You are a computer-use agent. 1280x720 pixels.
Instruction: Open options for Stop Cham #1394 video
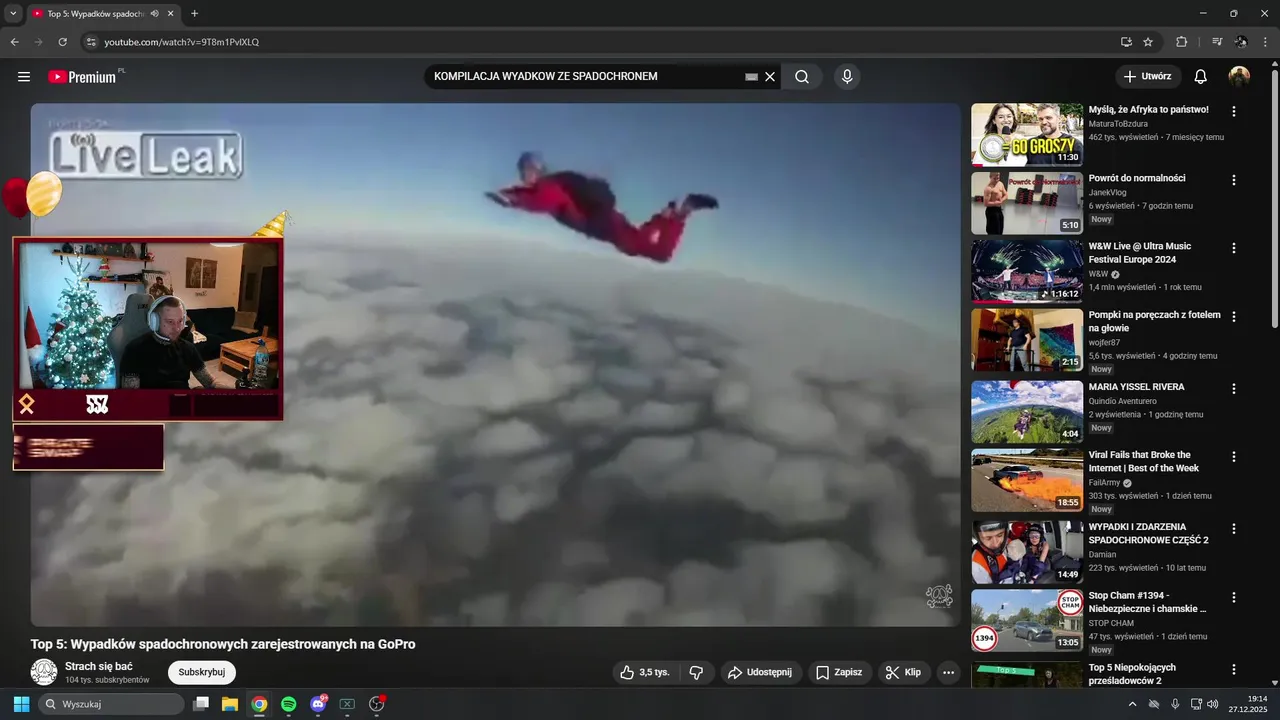[1234, 597]
